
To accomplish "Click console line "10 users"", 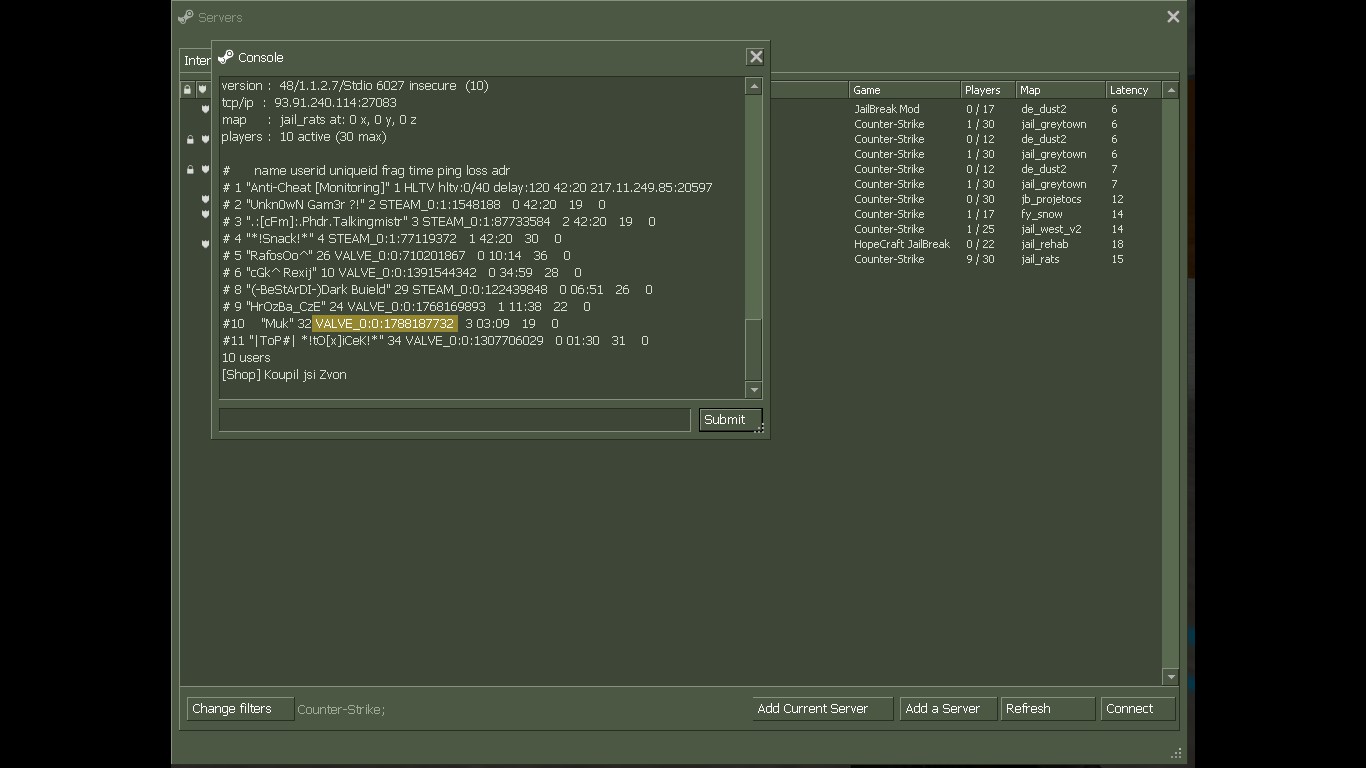I will click(246, 358).
